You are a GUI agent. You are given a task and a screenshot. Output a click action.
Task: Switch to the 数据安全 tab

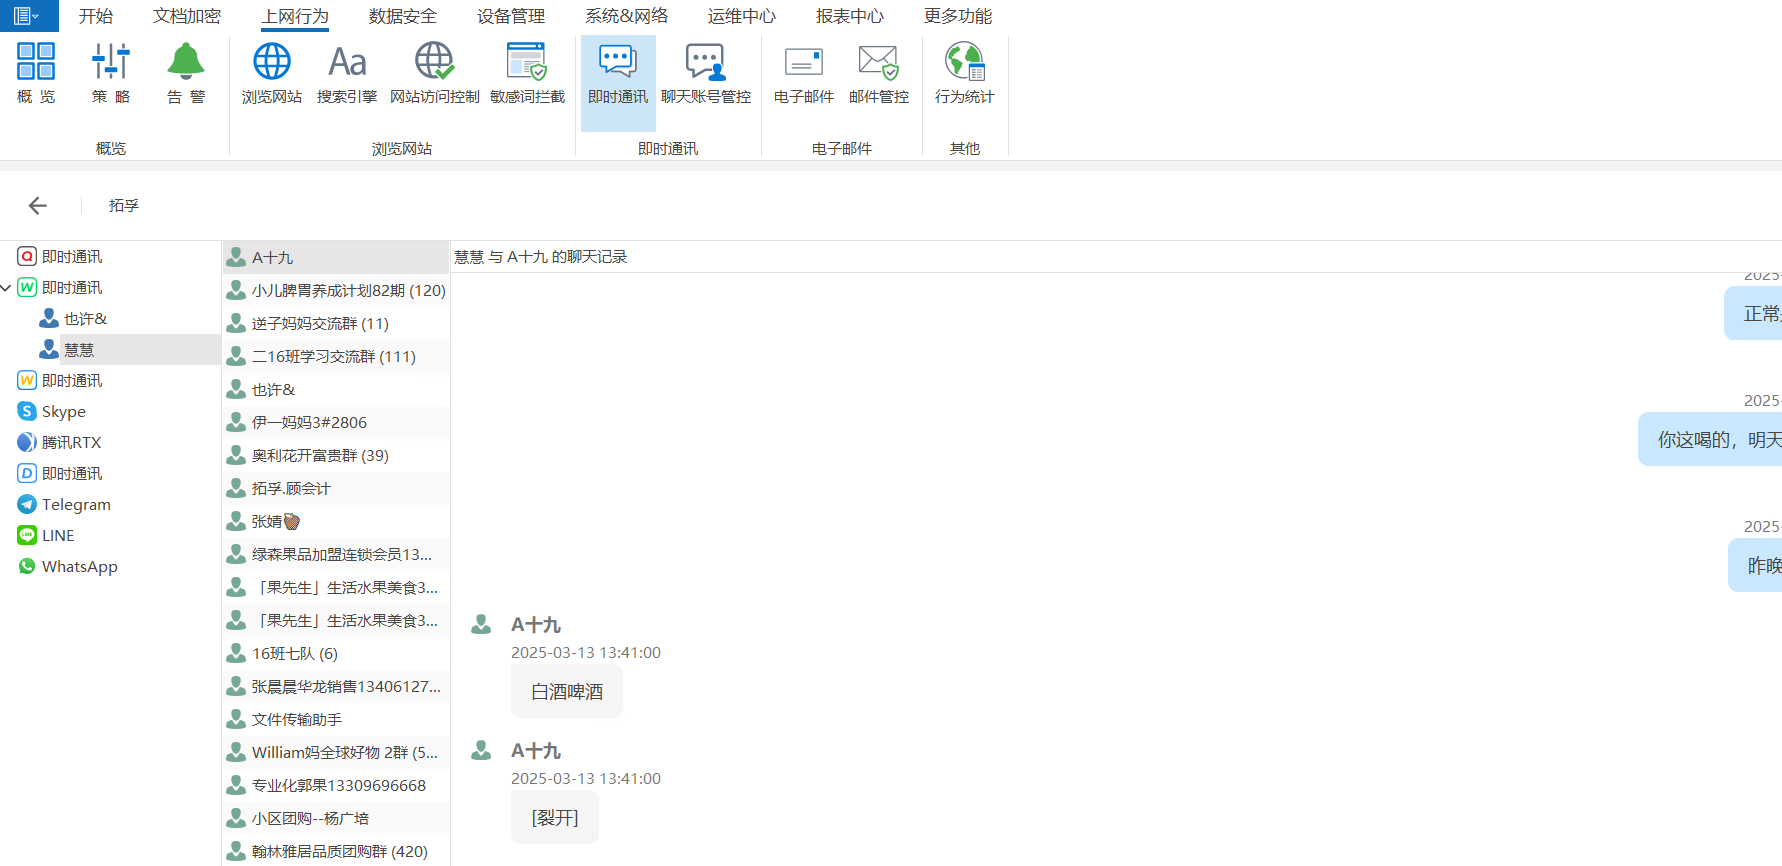point(402,16)
